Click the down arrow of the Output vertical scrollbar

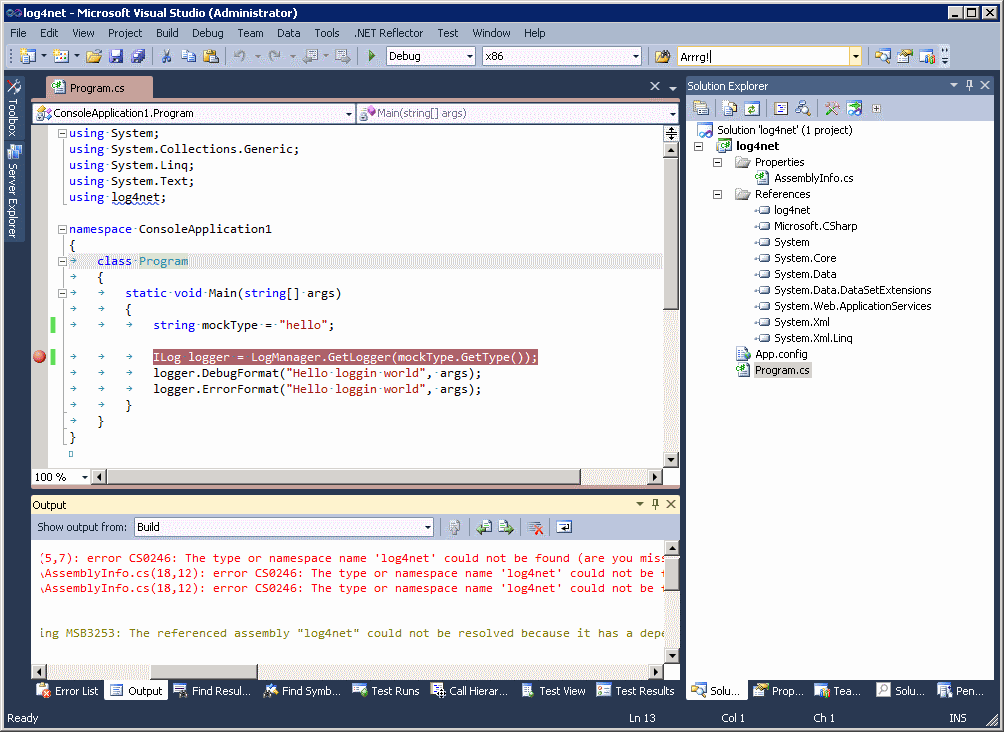pos(672,655)
